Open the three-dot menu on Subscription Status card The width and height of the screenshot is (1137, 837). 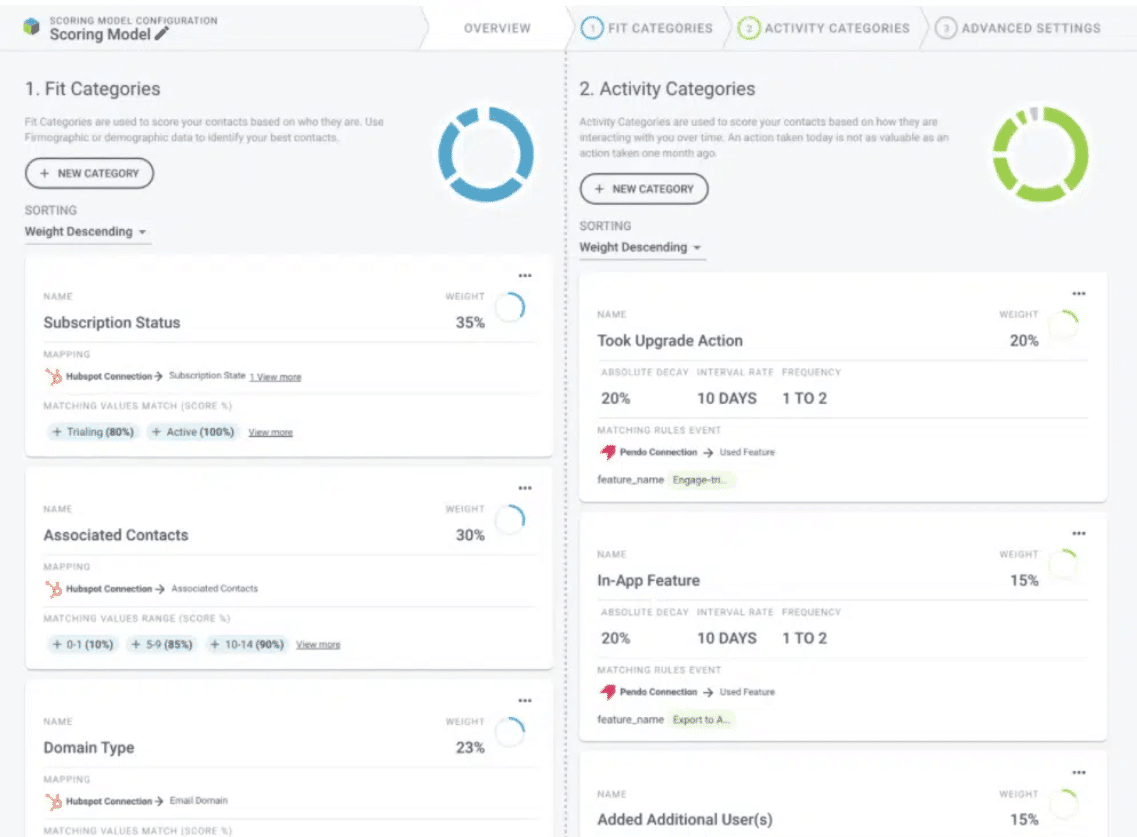tap(525, 275)
